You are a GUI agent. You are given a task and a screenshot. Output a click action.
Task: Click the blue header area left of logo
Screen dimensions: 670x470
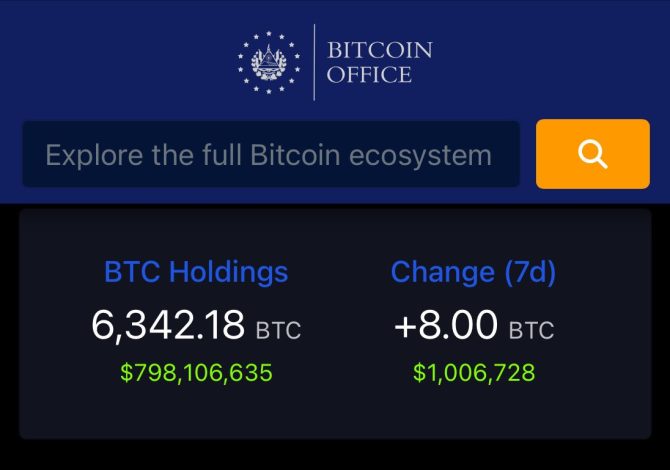click(120, 62)
